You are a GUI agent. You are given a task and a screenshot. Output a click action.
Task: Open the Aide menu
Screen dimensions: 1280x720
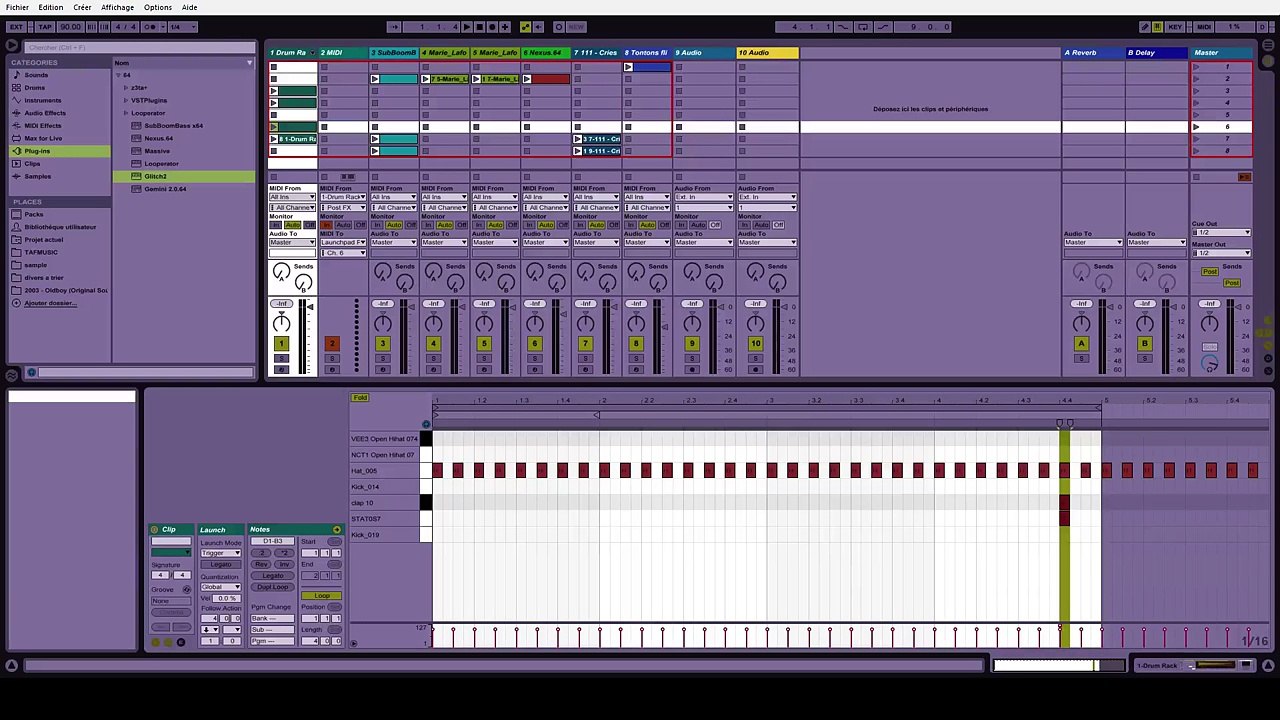click(x=189, y=7)
